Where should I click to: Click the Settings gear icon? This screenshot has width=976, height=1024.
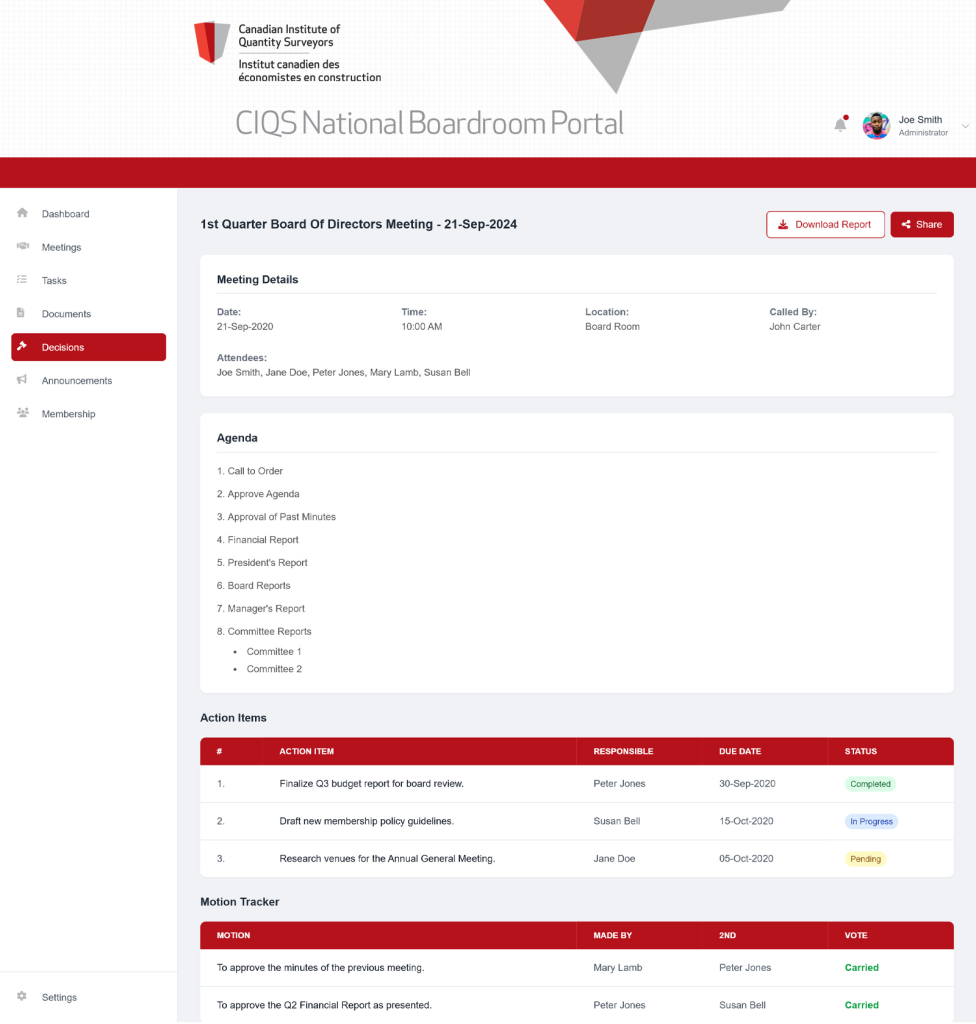pyautogui.click(x=22, y=997)
